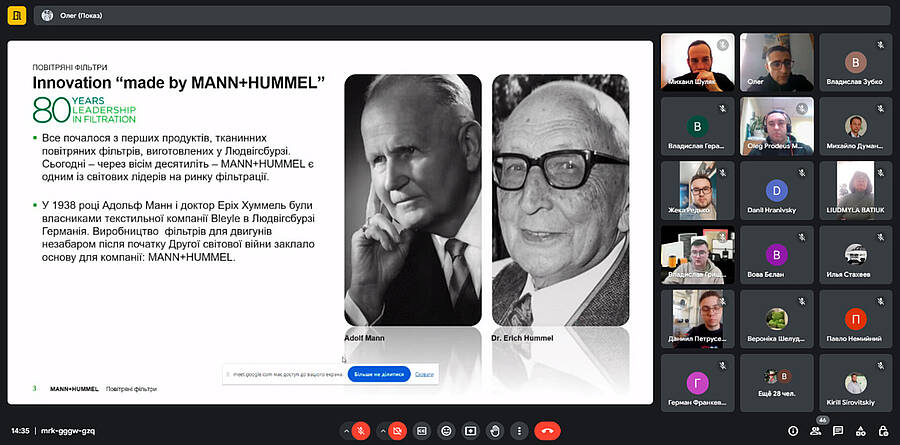900x445 pixels.
Task: Select Михайло Думан... participant tile
Action: 855,126
